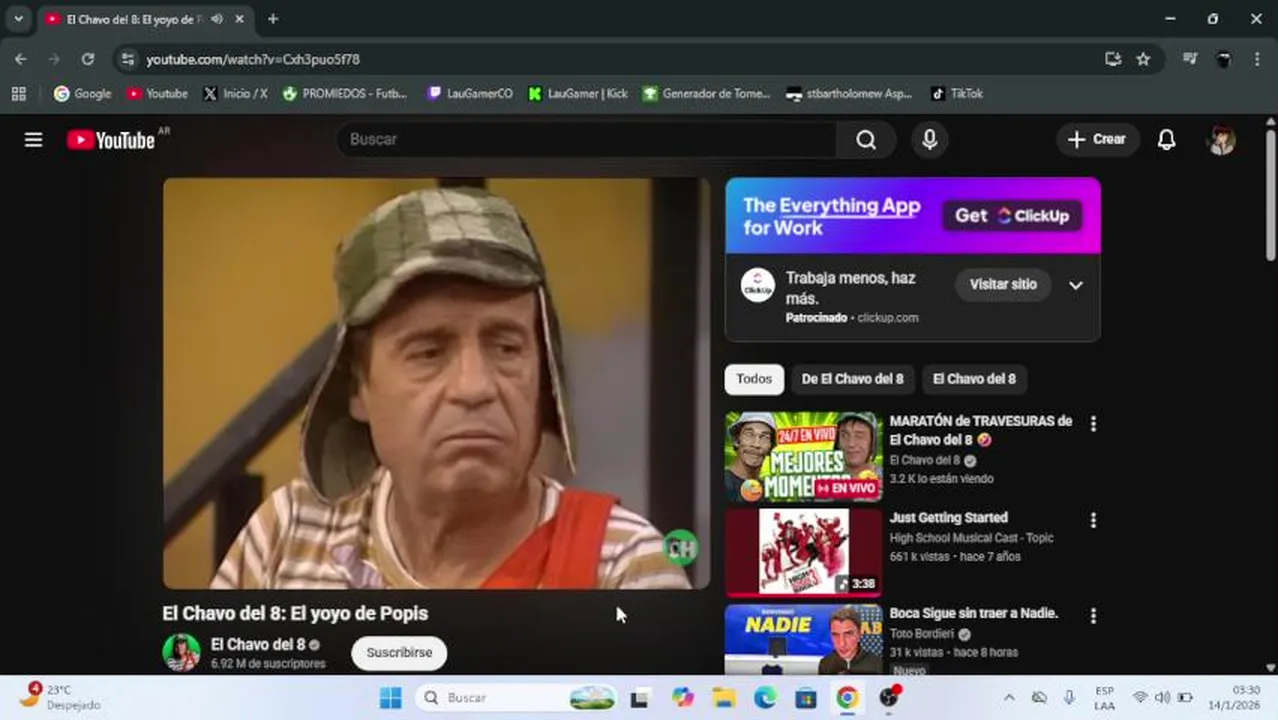Open the LauGamerCO bookmark
This screenshot has width=1278, height=720.
tap(470, 93)
